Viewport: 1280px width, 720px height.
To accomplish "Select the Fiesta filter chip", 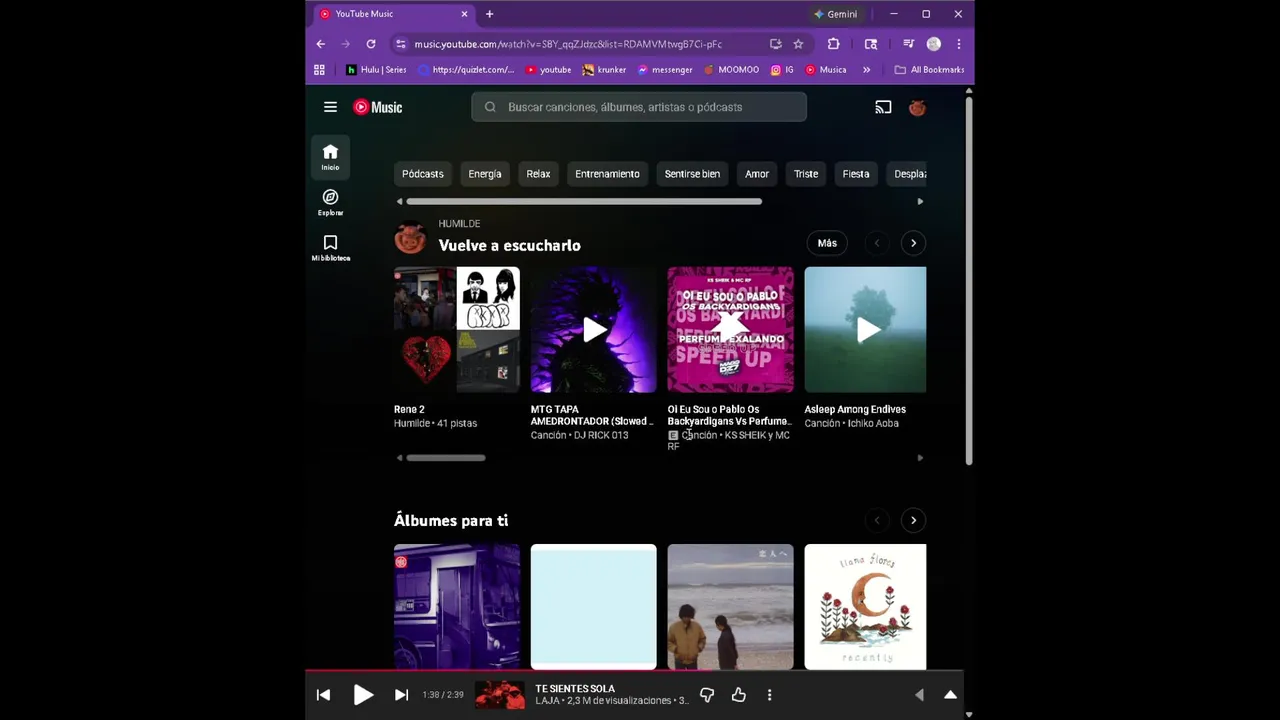I will (x=856, y=174).
